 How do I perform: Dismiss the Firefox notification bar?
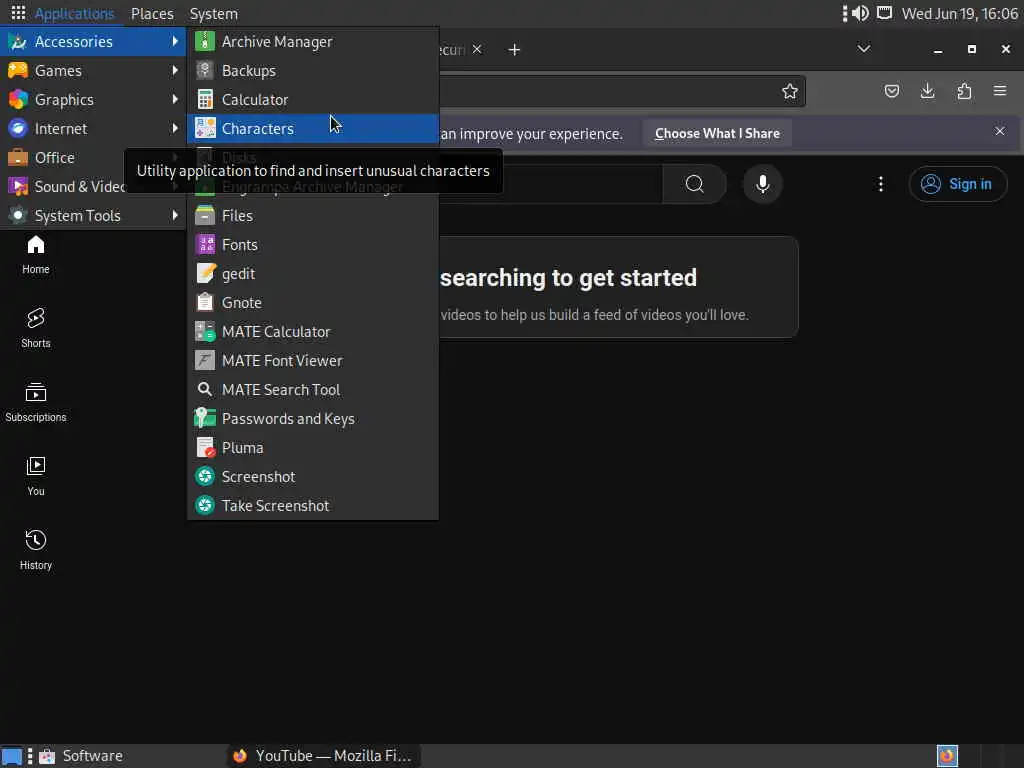click(1000, 131)
